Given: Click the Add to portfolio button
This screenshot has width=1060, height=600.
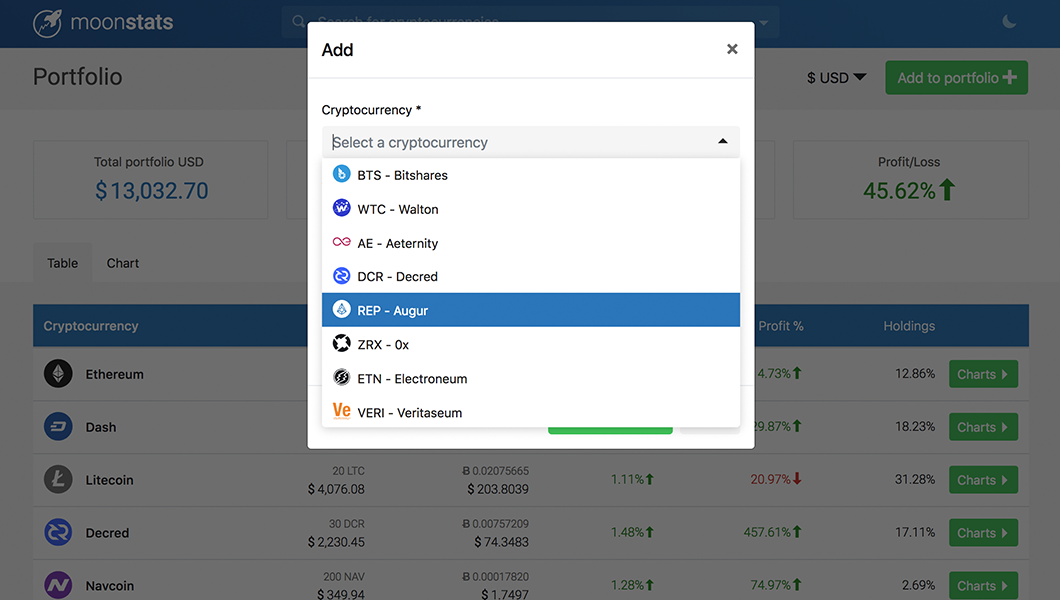Looking at the screenshot, I should click(957, 78).
